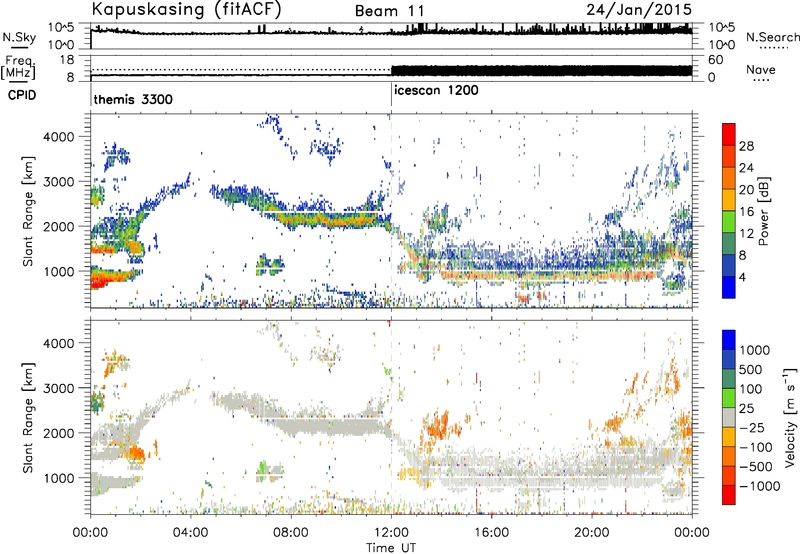This screenshot has width=800, height=554.
Task: Pick the Power colorbar segment between 20 and 24
Action: click(x=729, y=179)
